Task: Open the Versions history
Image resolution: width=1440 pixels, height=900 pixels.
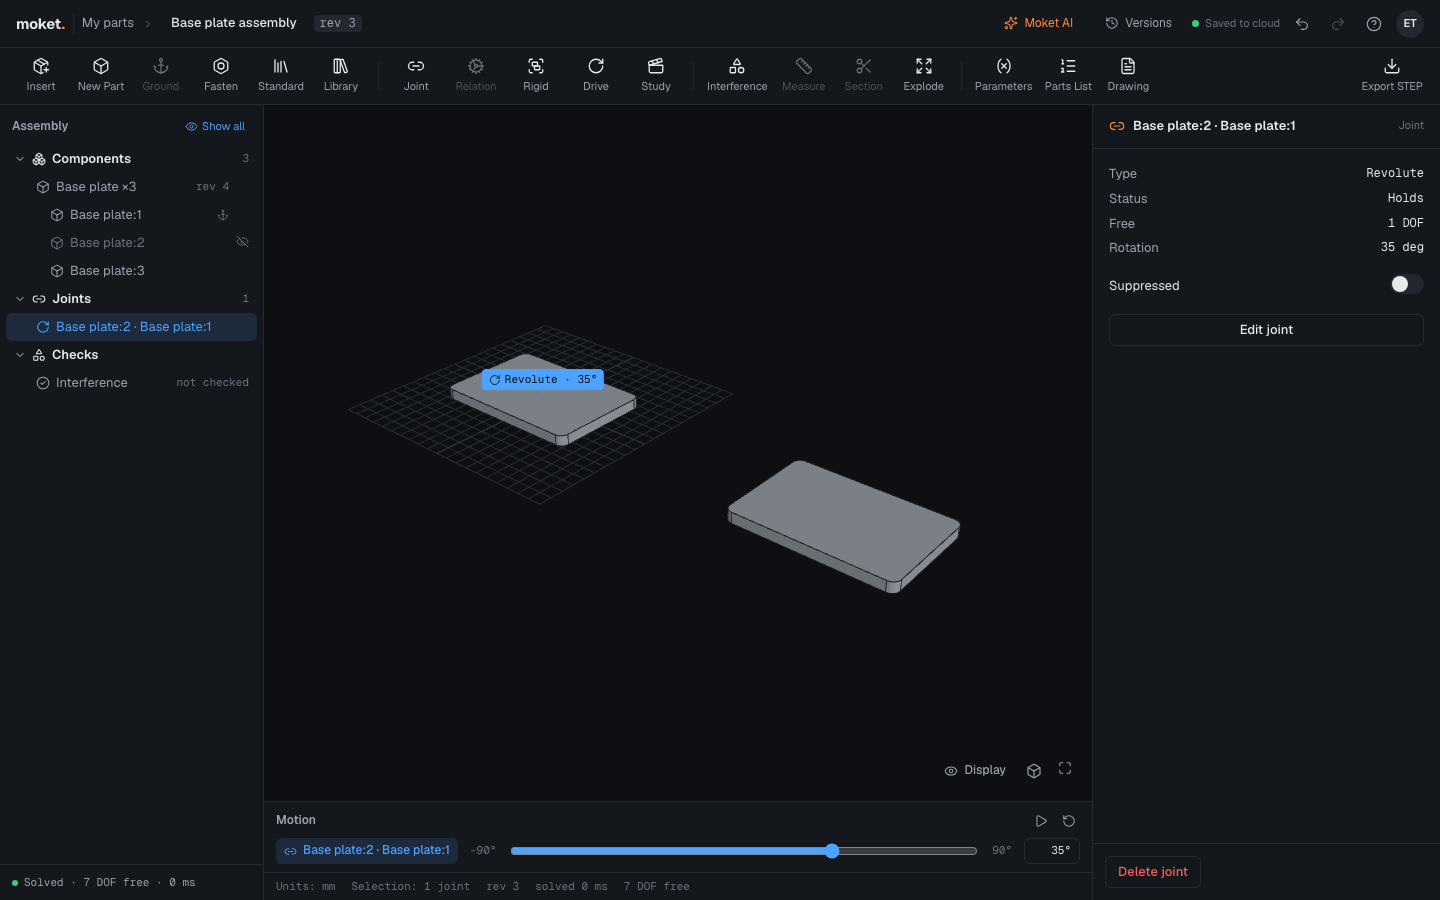Action: click(1138, 23)
